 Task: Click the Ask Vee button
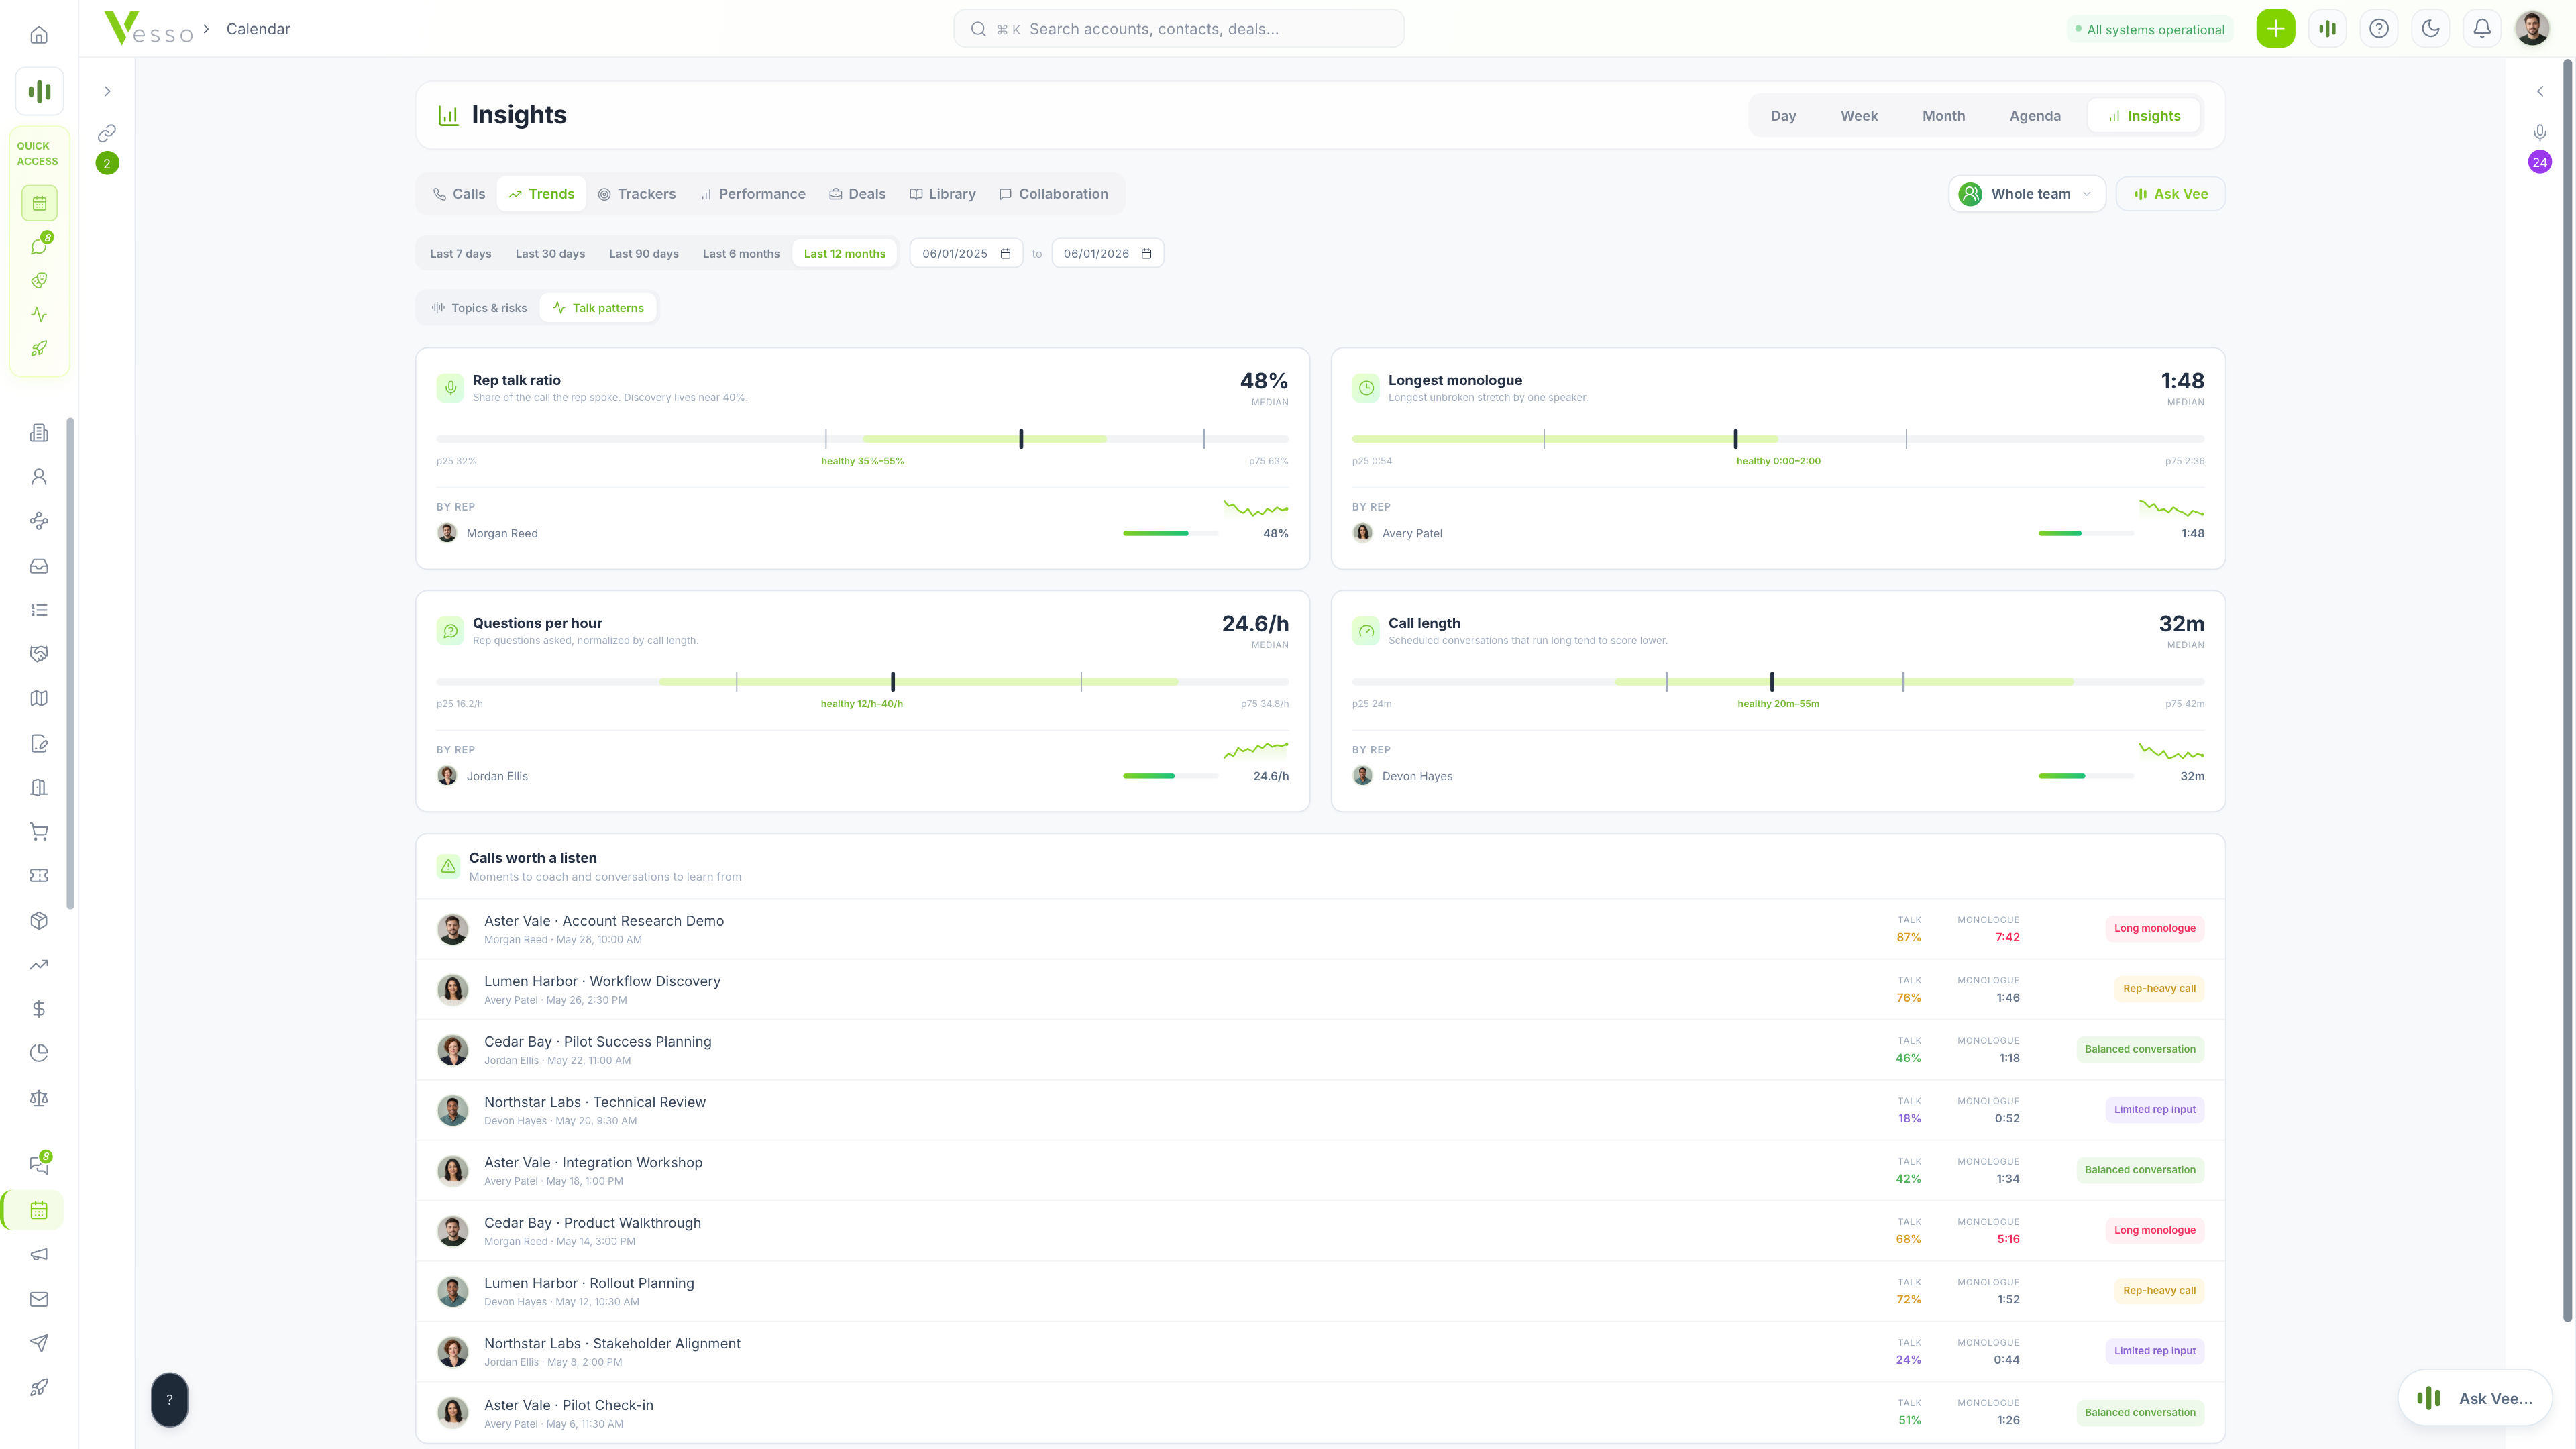(2170, 194)
